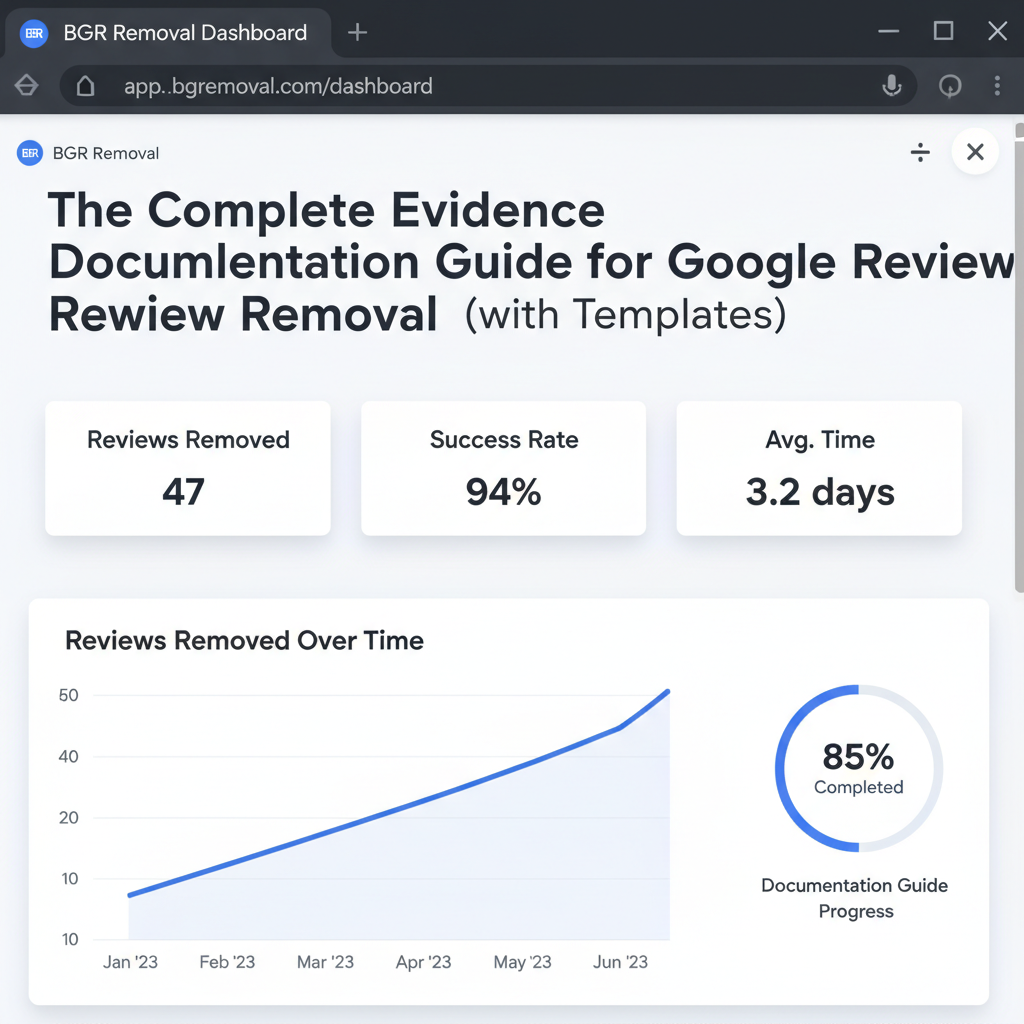Click the Jun '23 axis label
The image size is (1024, 1024).
620,962
